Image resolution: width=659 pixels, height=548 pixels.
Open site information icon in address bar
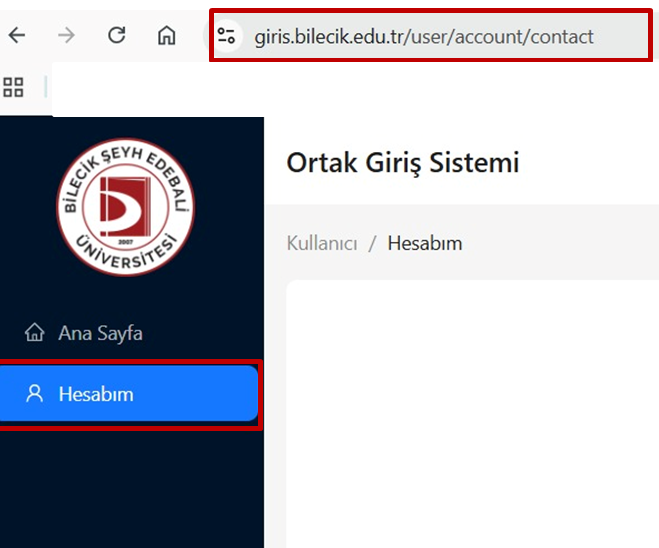(228, 37)
